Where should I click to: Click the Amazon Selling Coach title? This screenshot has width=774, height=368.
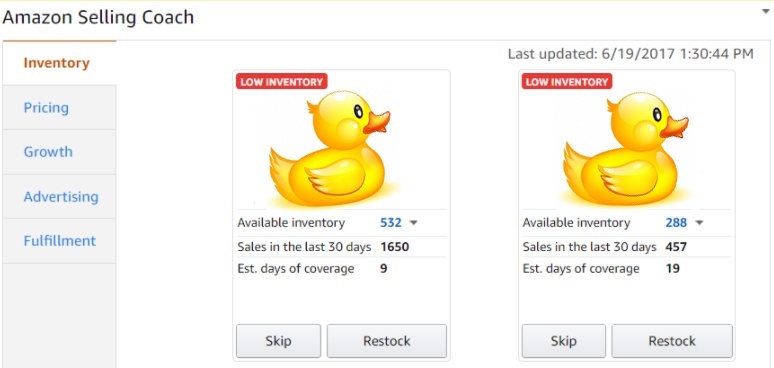tap(98, 17)
